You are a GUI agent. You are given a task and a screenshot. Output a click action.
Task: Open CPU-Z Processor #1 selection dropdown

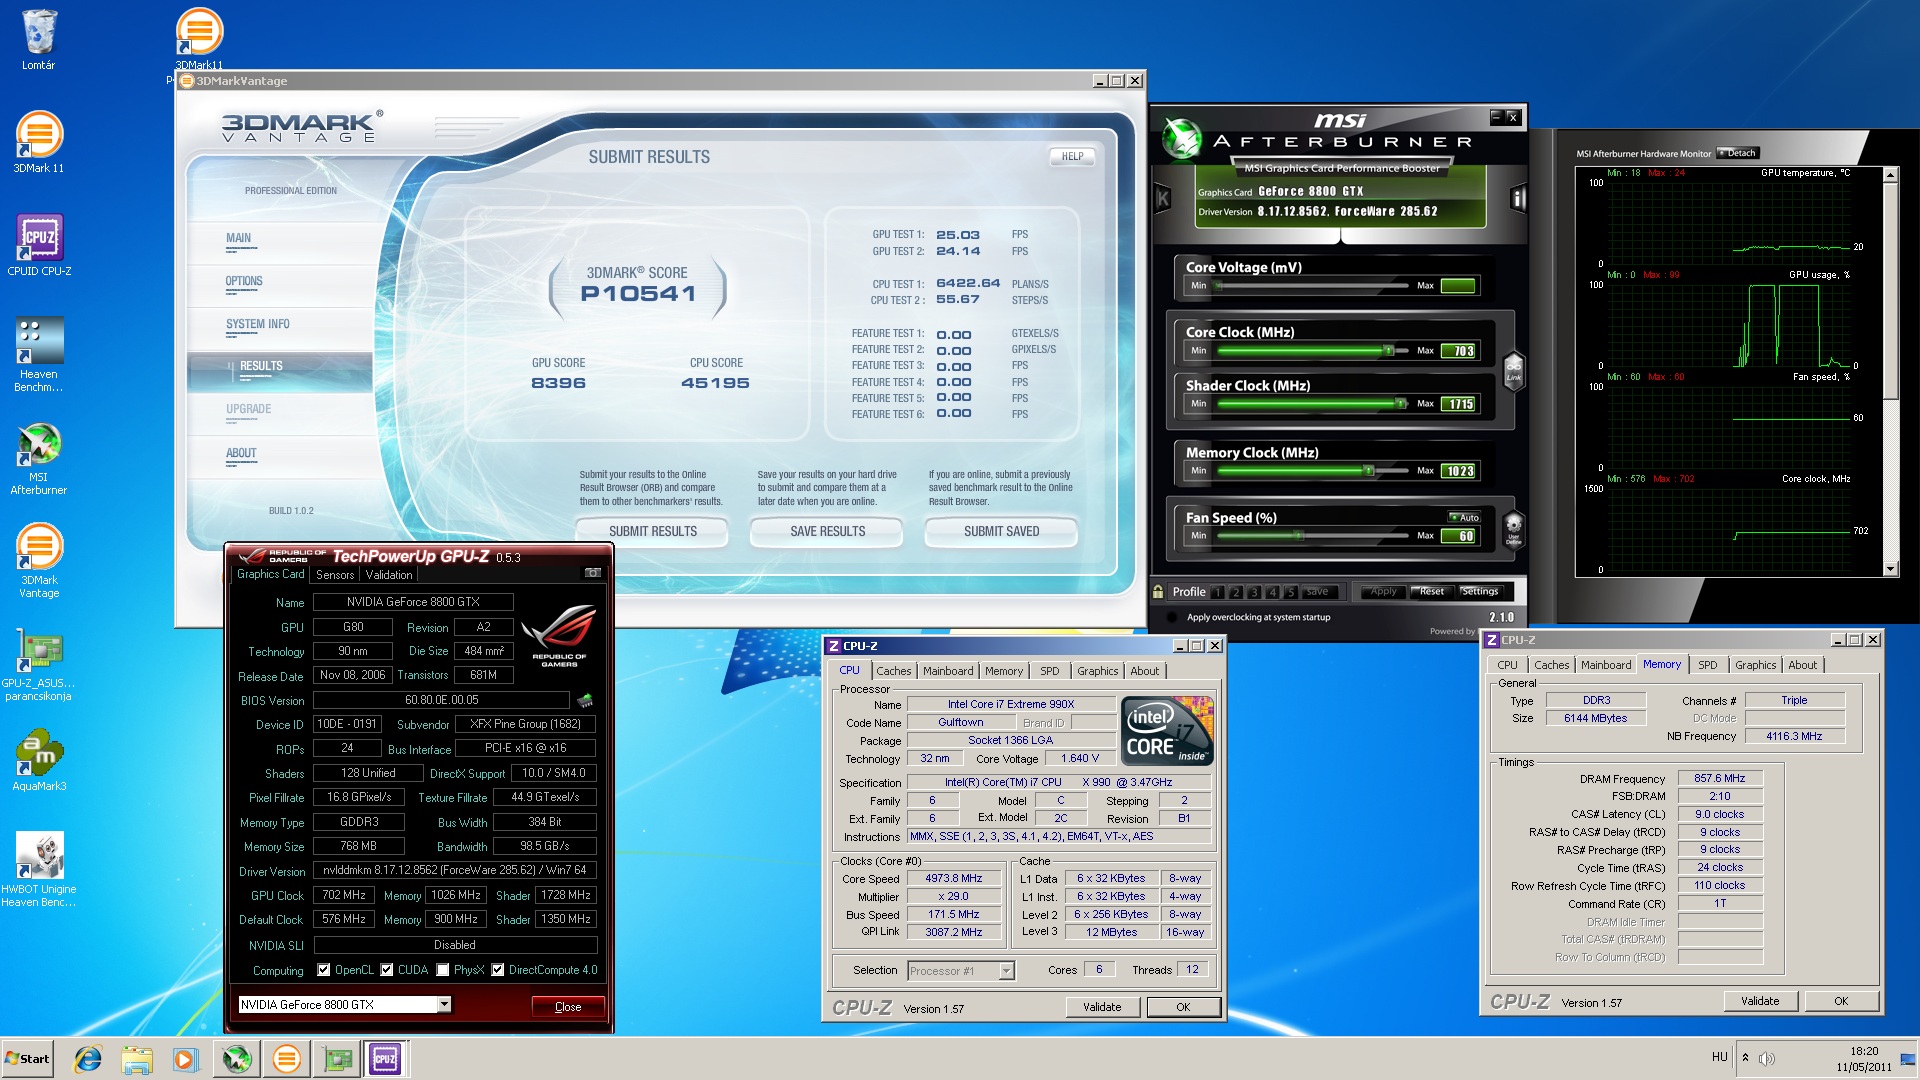click(1006, 971)
